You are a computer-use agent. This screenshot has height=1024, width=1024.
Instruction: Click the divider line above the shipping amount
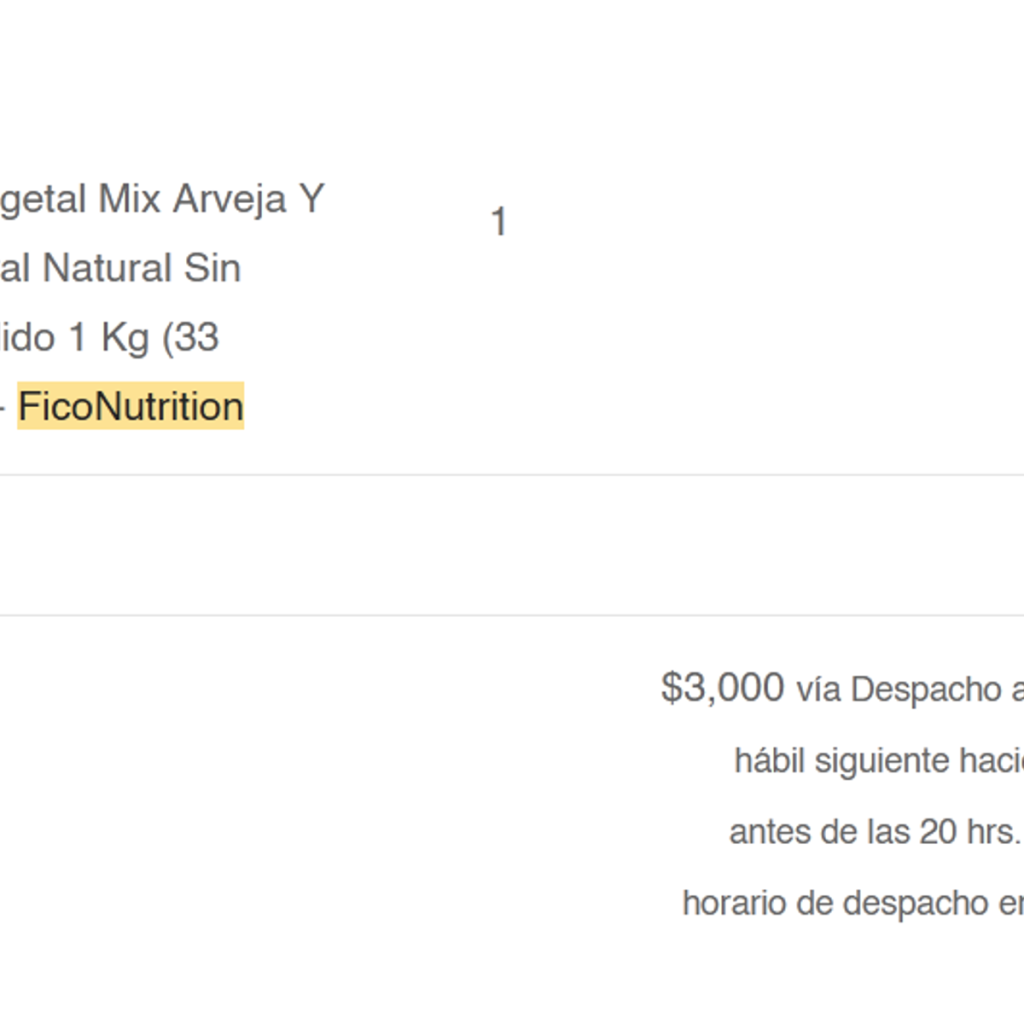tap(512, 615)
